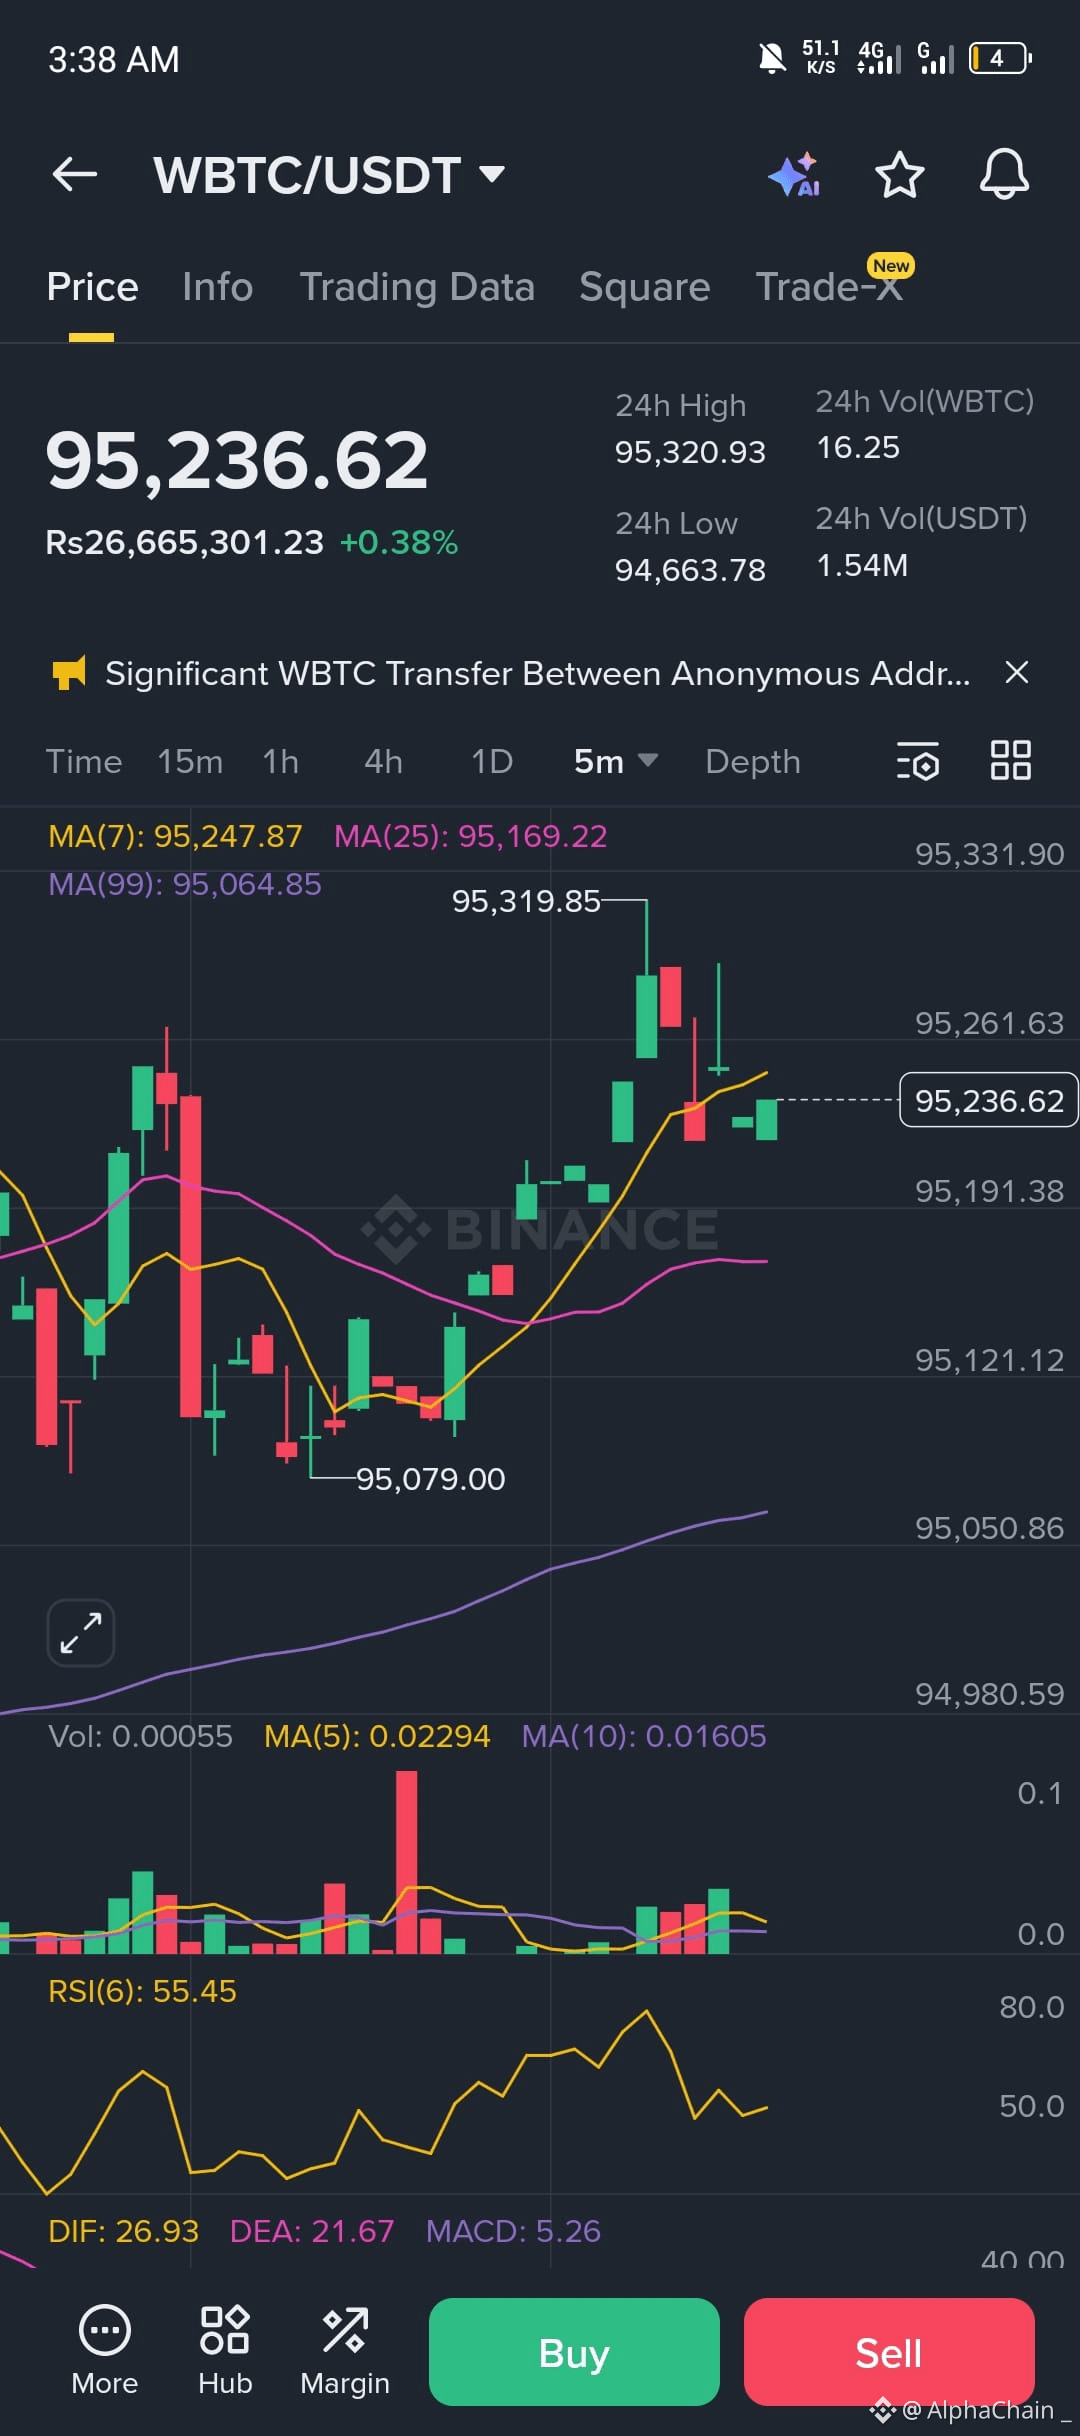The width and height of the screenshot is (1080, 2436).
Task: Dismiss the WBTC transfer news banner
Action: point(1017,673)
